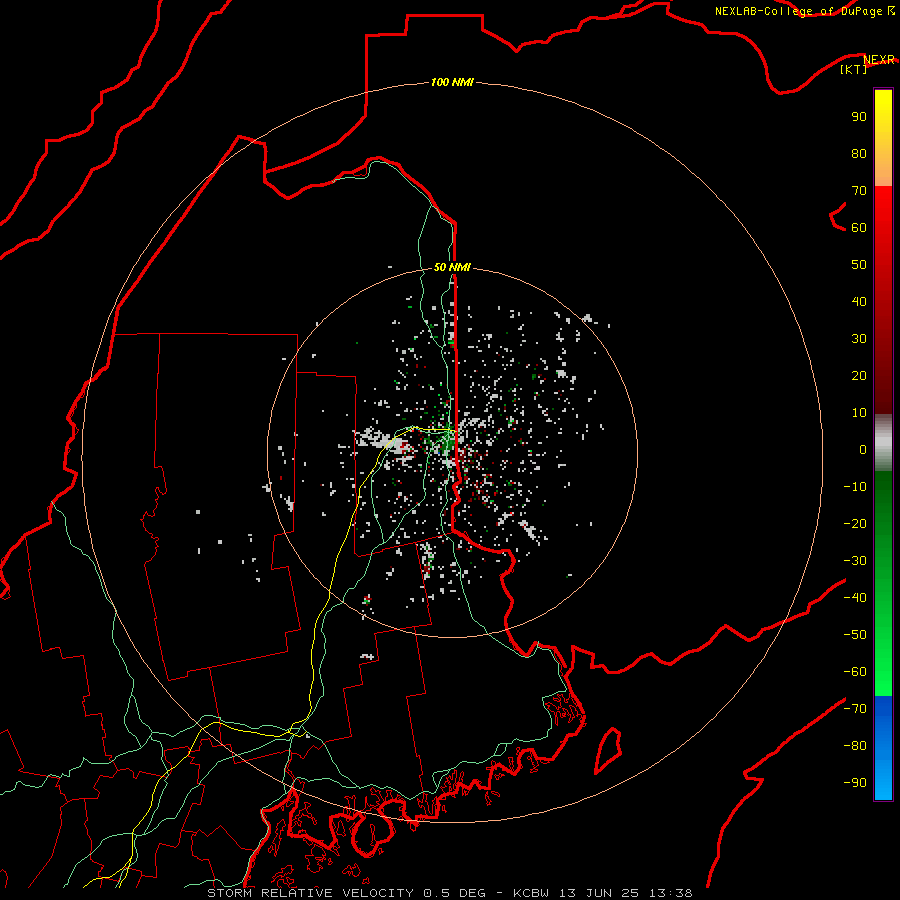Viewport: 900px width, 900px height.
Task: Click the -90 value on the velocity scale
Action: coord(855,783)
